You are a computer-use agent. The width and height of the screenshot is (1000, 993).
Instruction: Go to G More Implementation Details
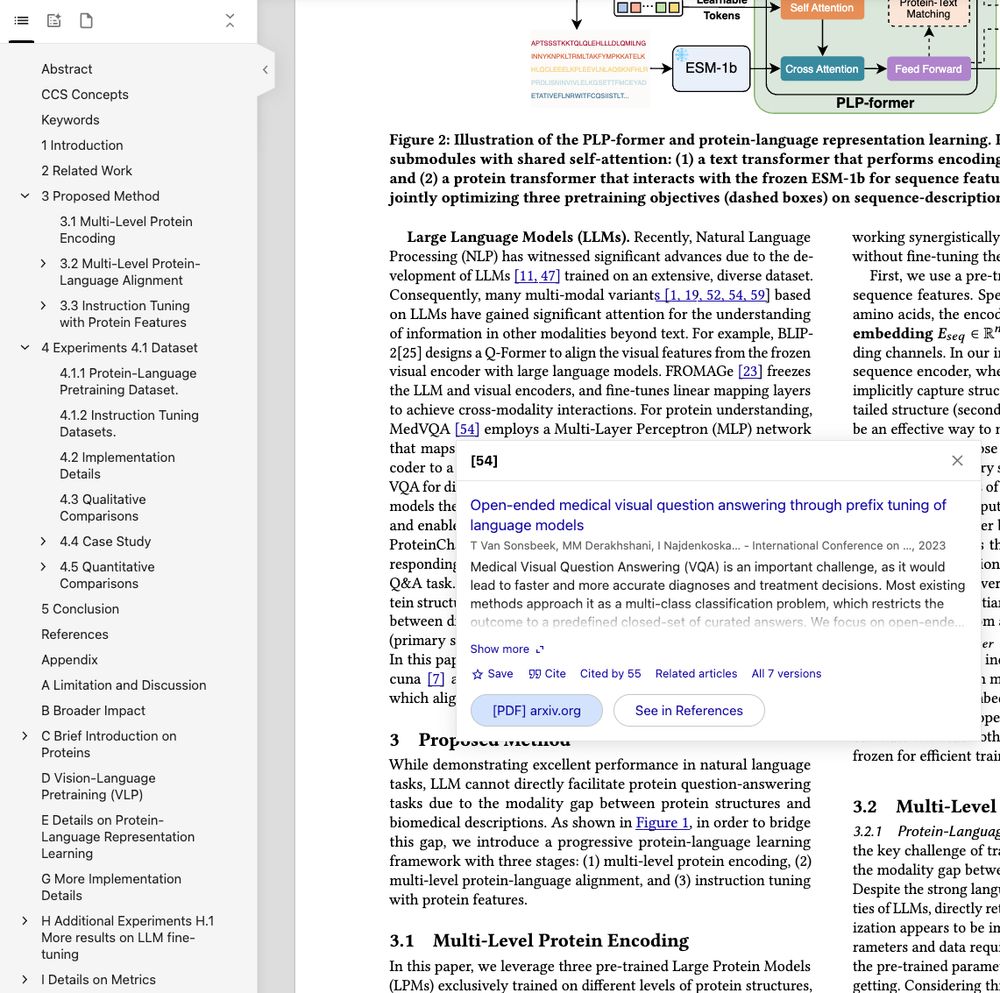[x=111, y=887]
